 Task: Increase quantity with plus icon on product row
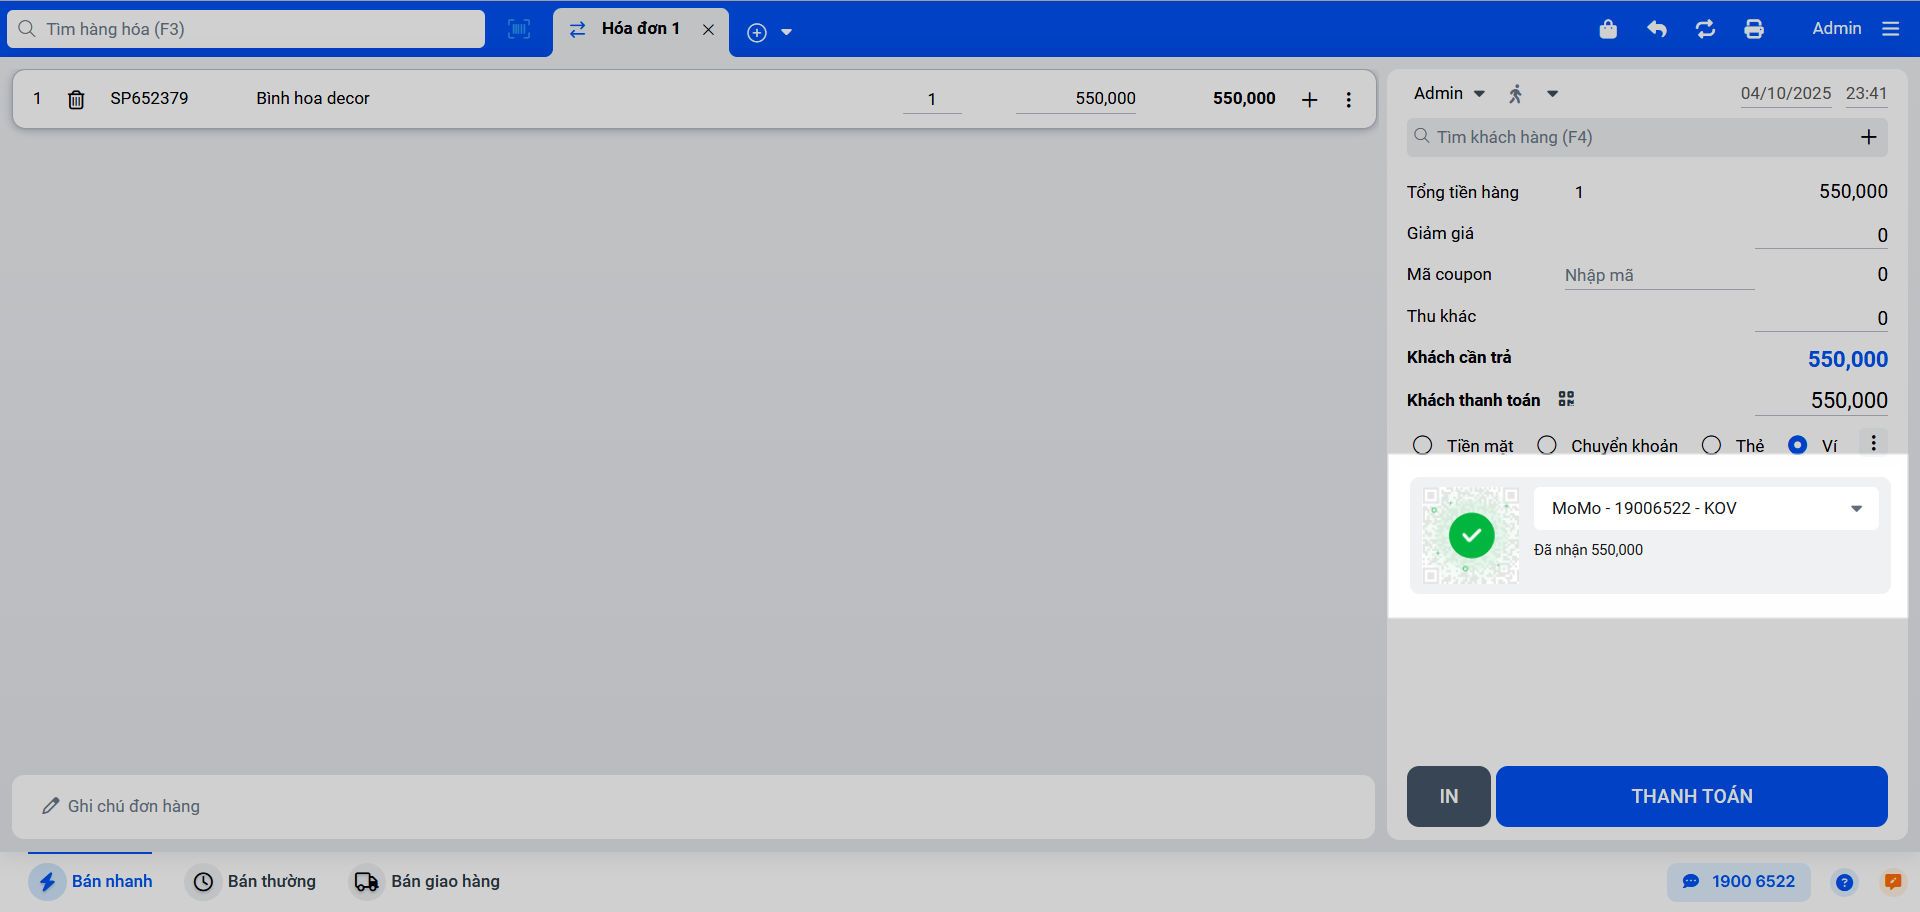tap(1310, 99)
